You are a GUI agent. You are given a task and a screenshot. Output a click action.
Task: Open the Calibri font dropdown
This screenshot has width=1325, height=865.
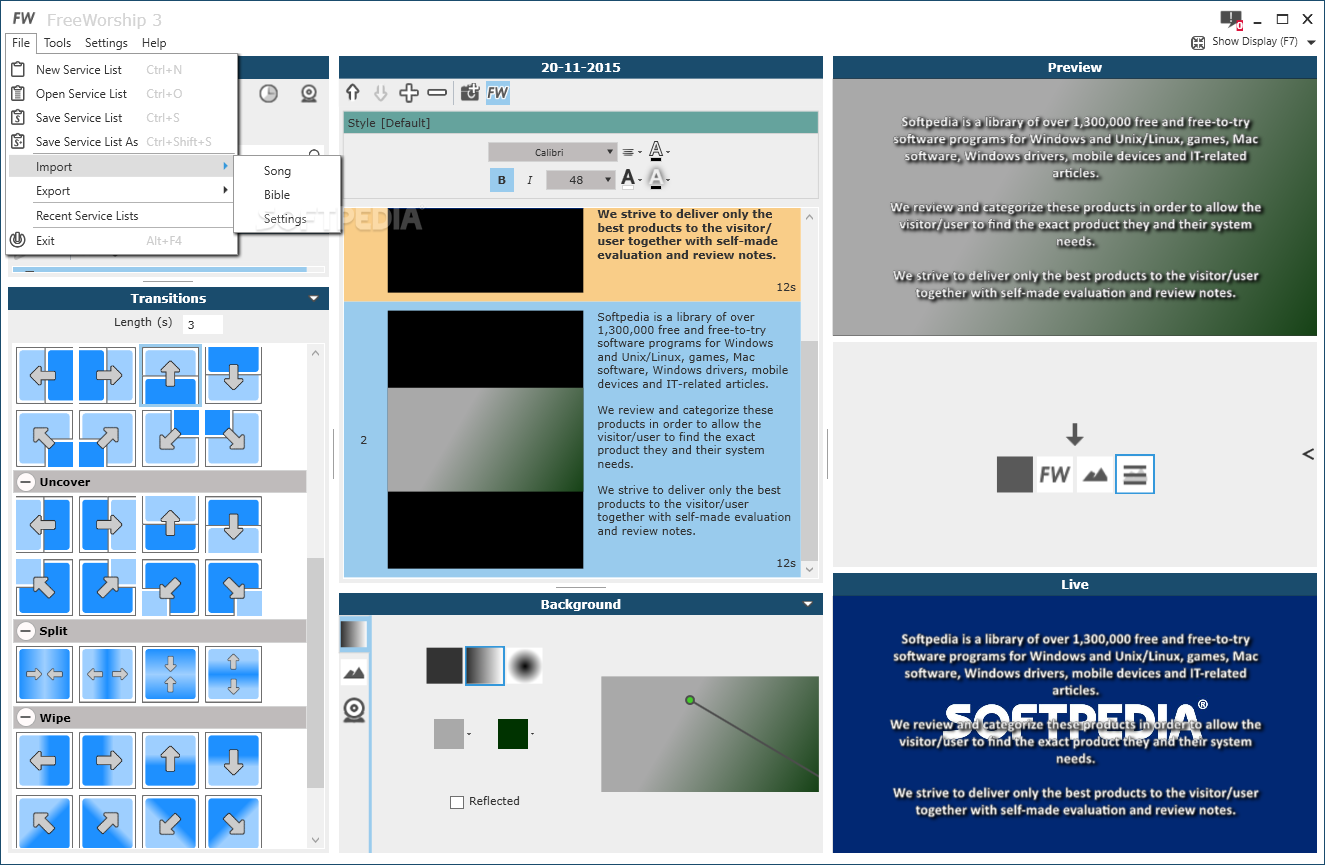[x=552, y=152]
